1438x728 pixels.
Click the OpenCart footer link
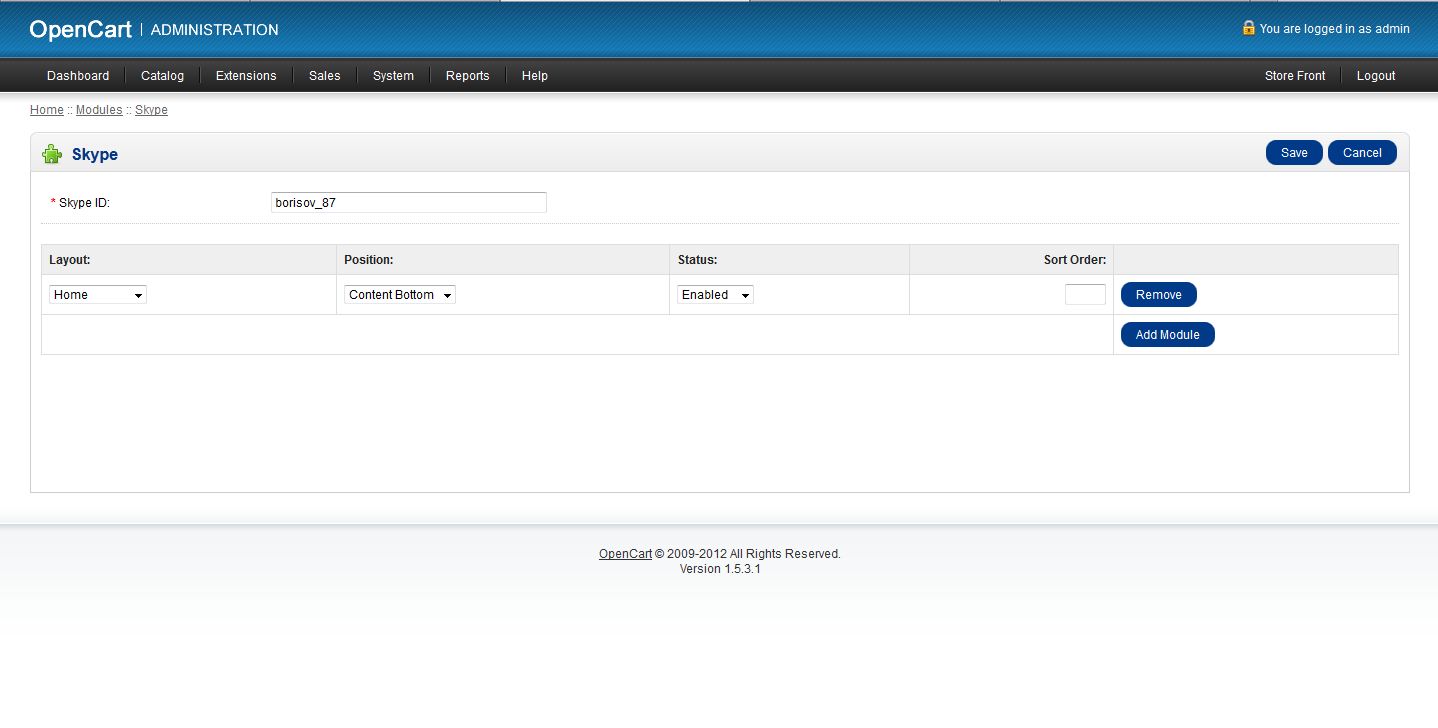pyautogui.click(x=626, y=554)
